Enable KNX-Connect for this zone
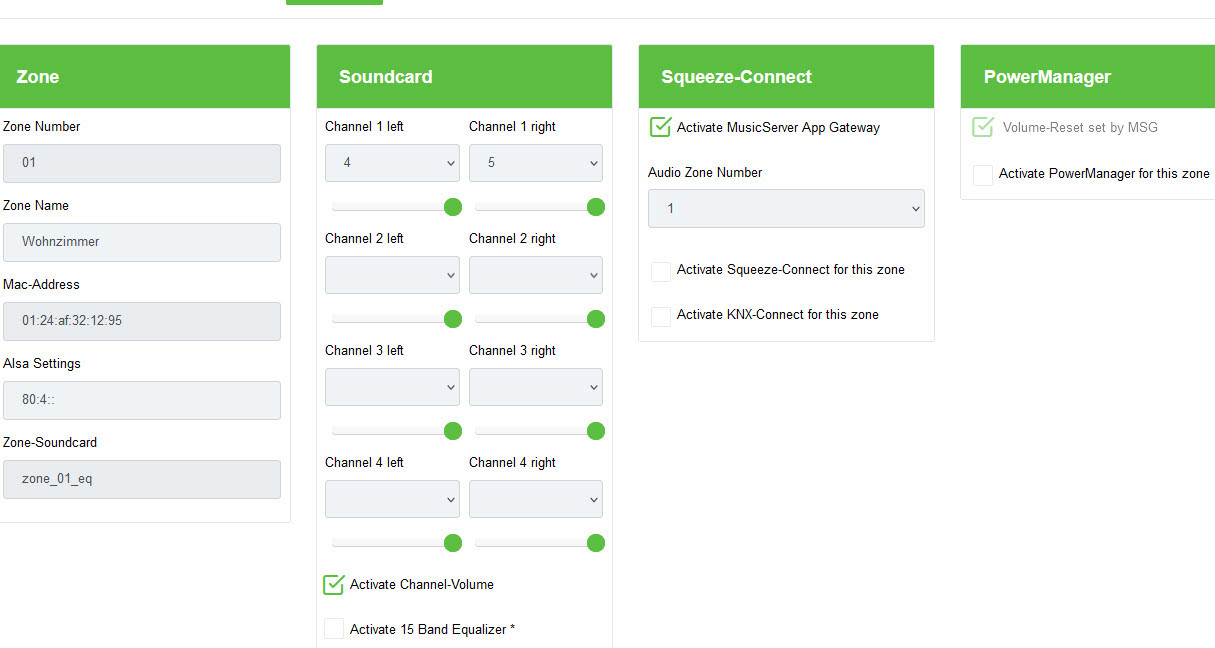Screen dimensions: 1215x648 661,316
